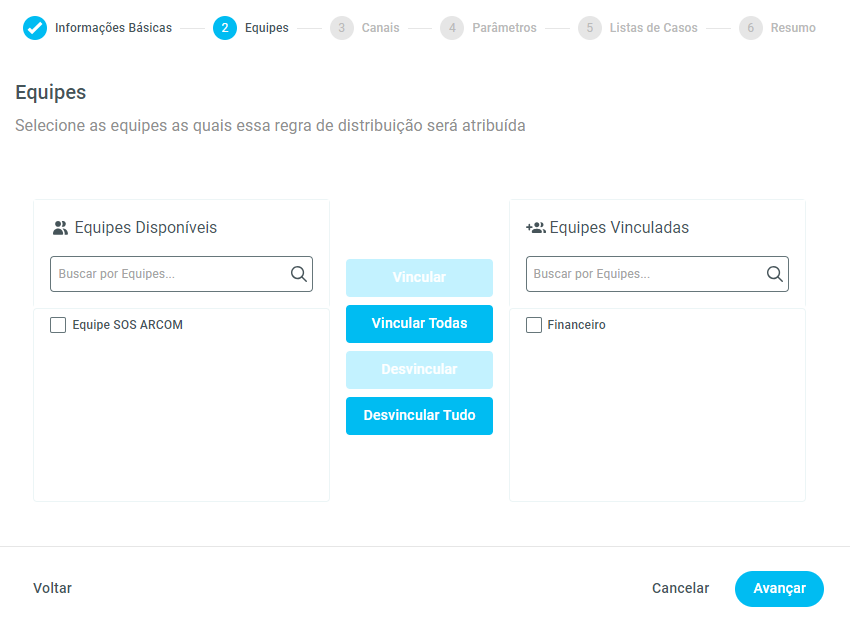Screen dimensions: 850x620
Task: Click Avançar to proceed
Action: (779, 589)
